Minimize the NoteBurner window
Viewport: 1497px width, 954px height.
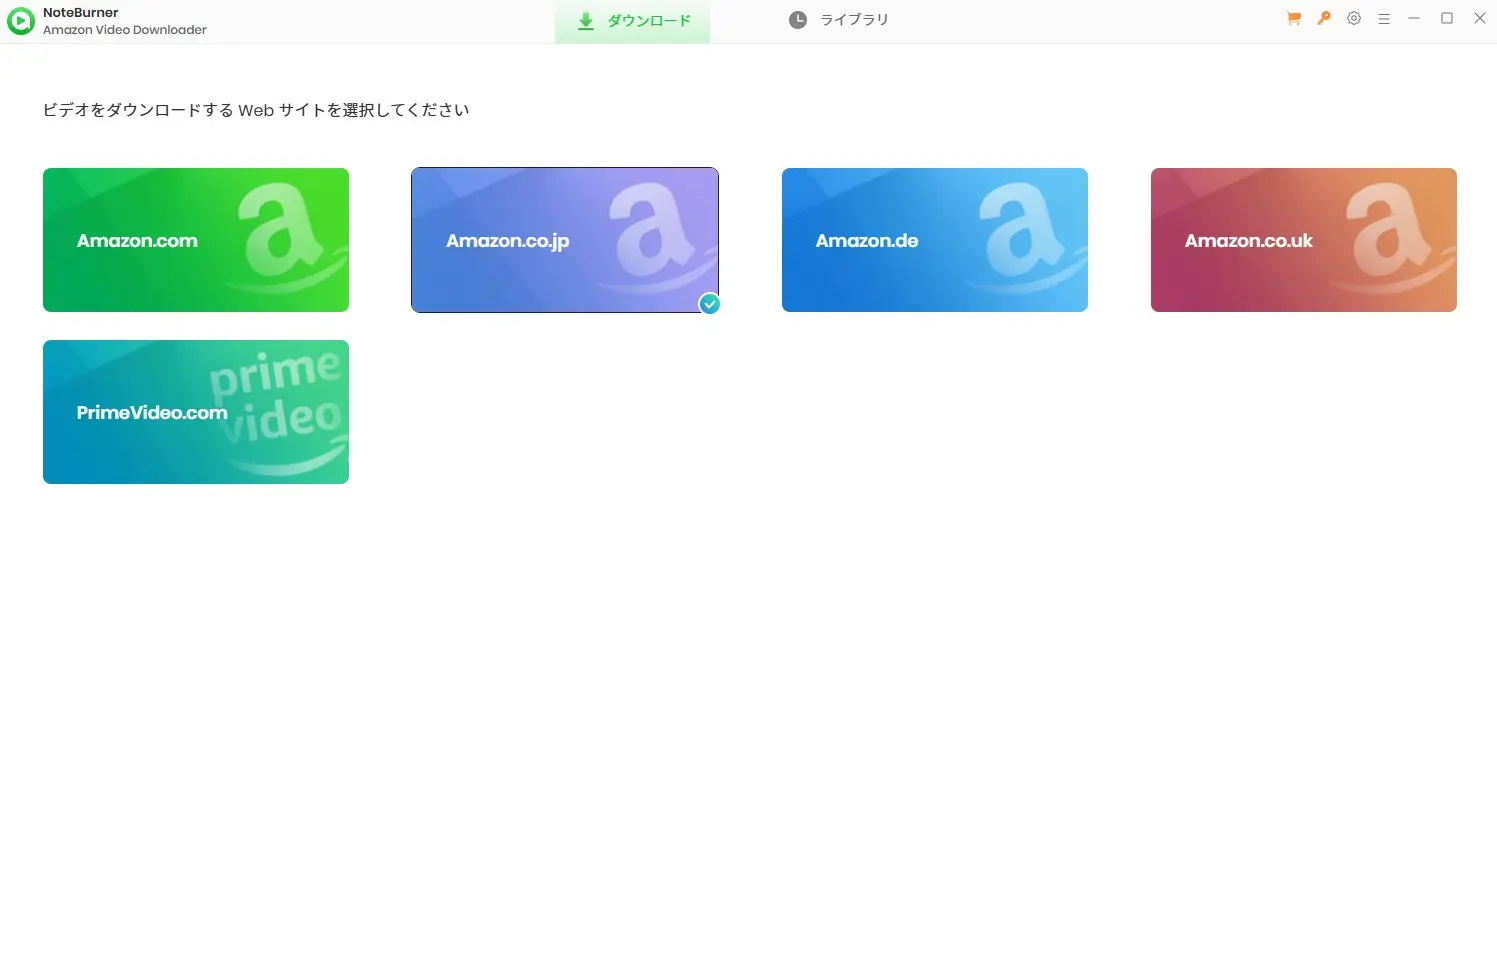pos(1414,18)
